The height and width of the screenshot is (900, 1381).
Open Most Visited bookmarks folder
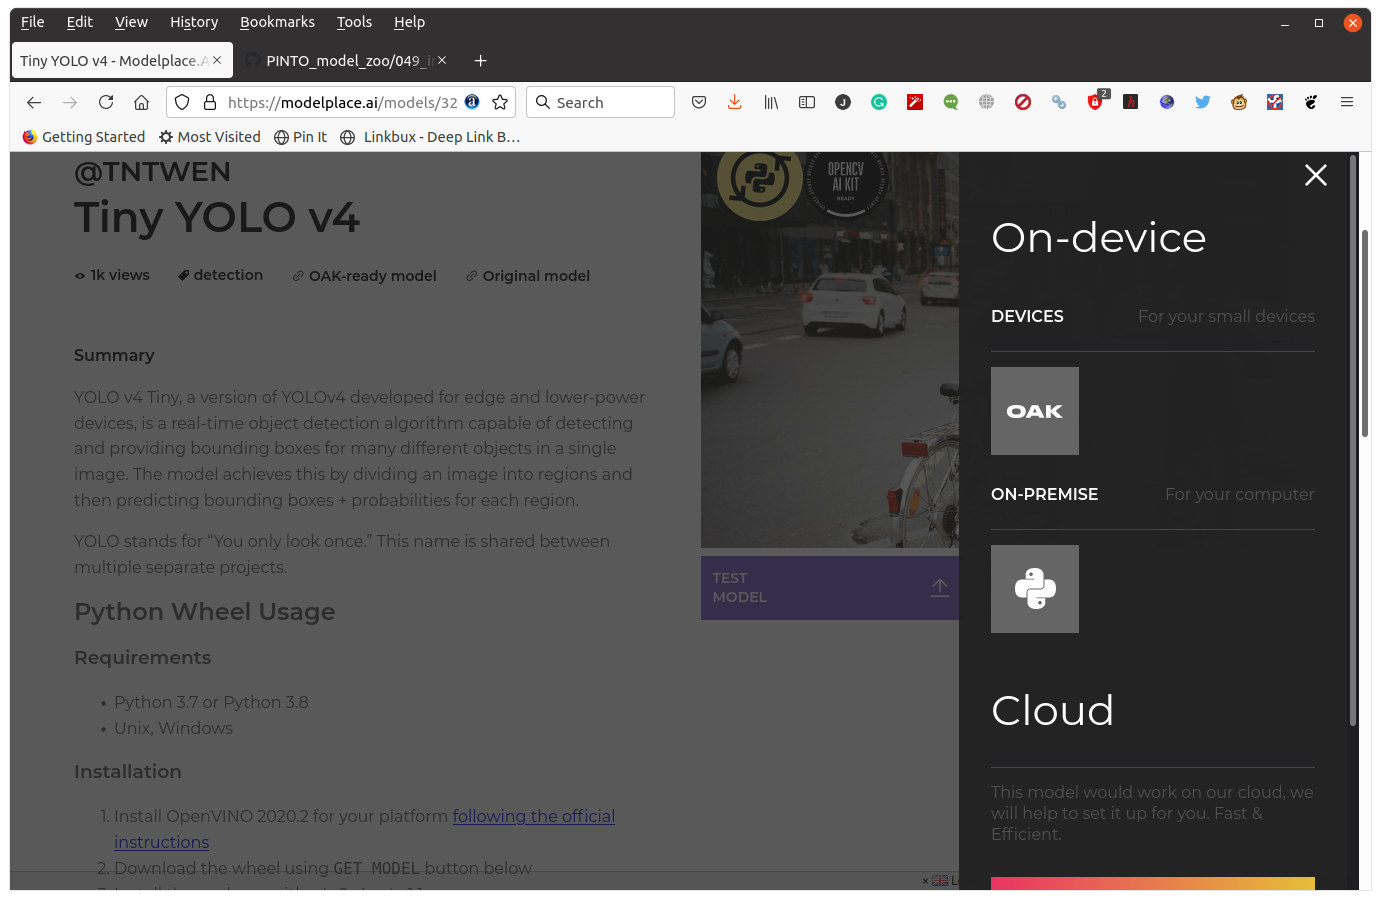point(210,137)
